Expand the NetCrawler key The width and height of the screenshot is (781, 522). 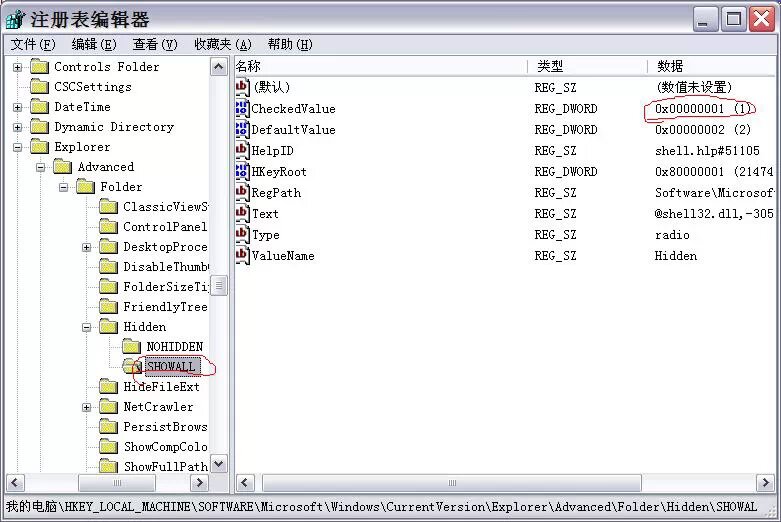coord(87,407)
